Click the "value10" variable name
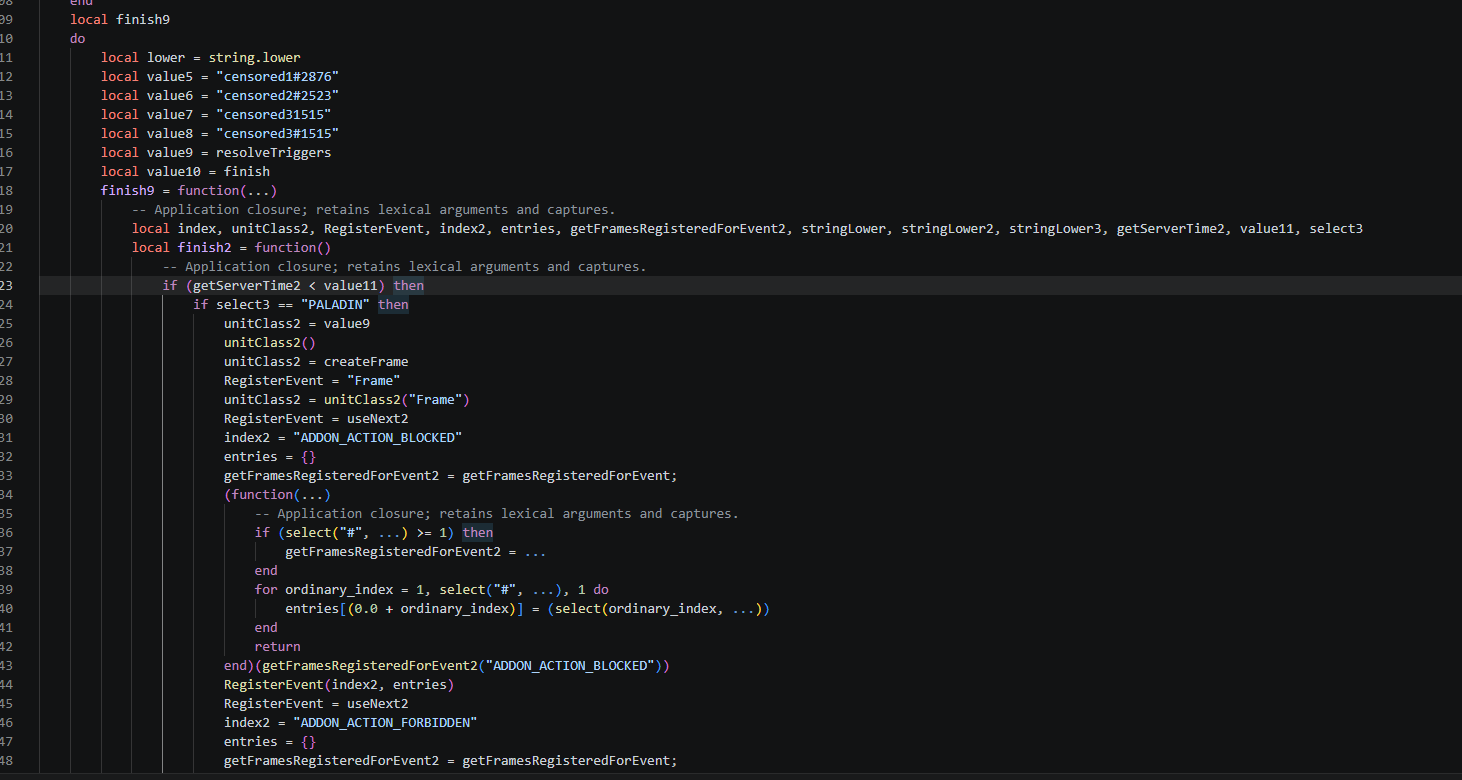The image size is (1462, 780). pos(174,171)
